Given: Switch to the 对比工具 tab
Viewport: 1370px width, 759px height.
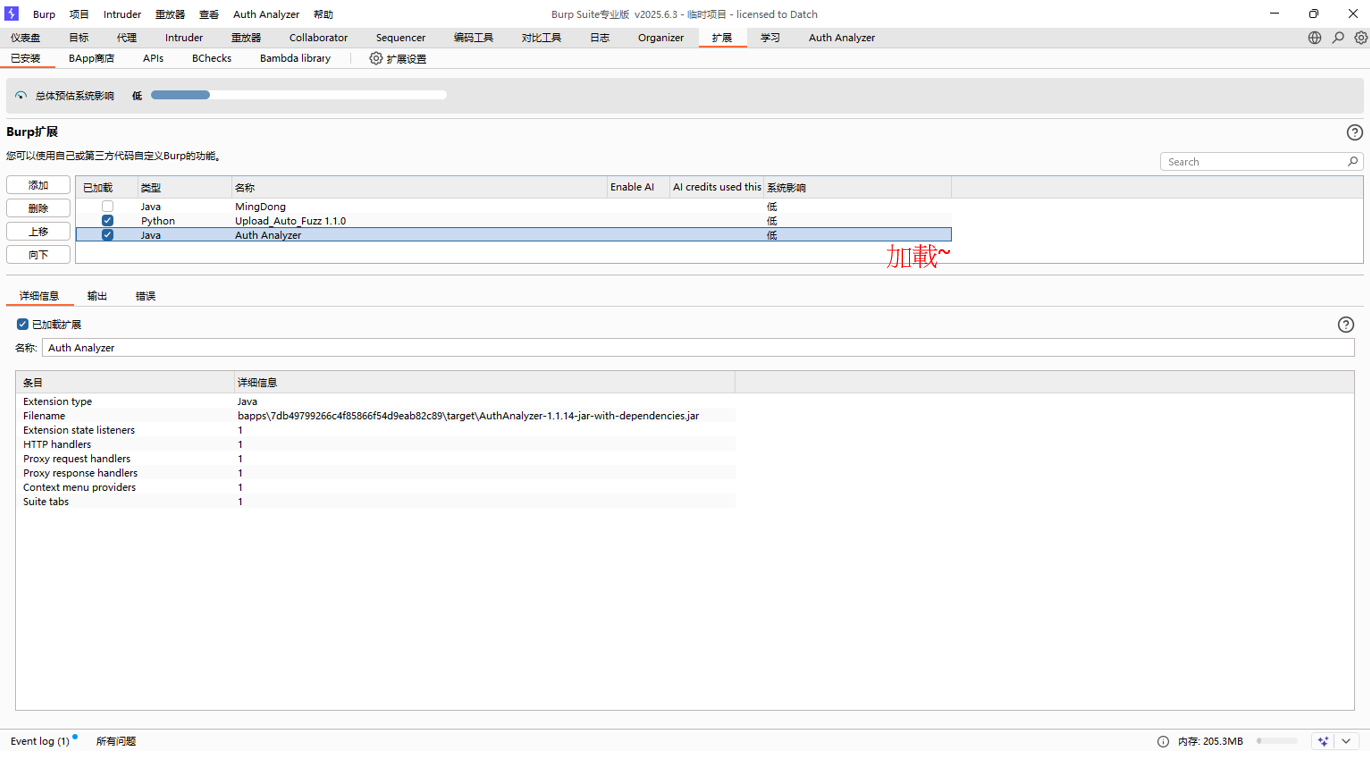Looking at the screenshot, I should (541, 37).
